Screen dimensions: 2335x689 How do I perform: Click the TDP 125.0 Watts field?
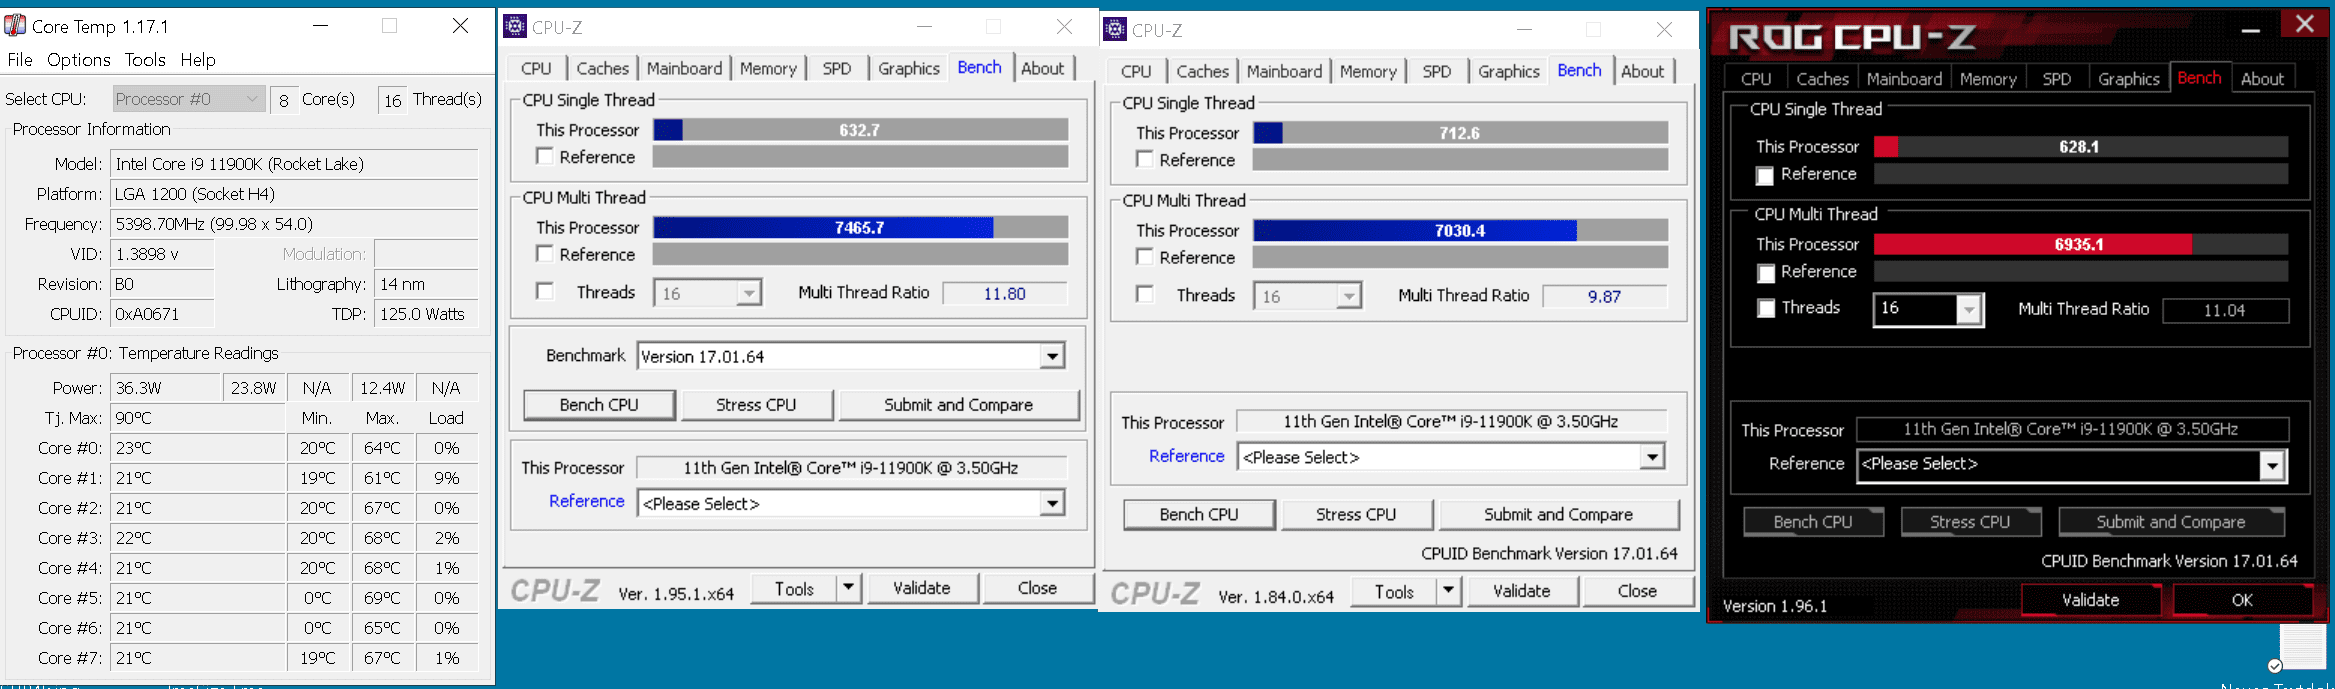[x=426, y=314]
